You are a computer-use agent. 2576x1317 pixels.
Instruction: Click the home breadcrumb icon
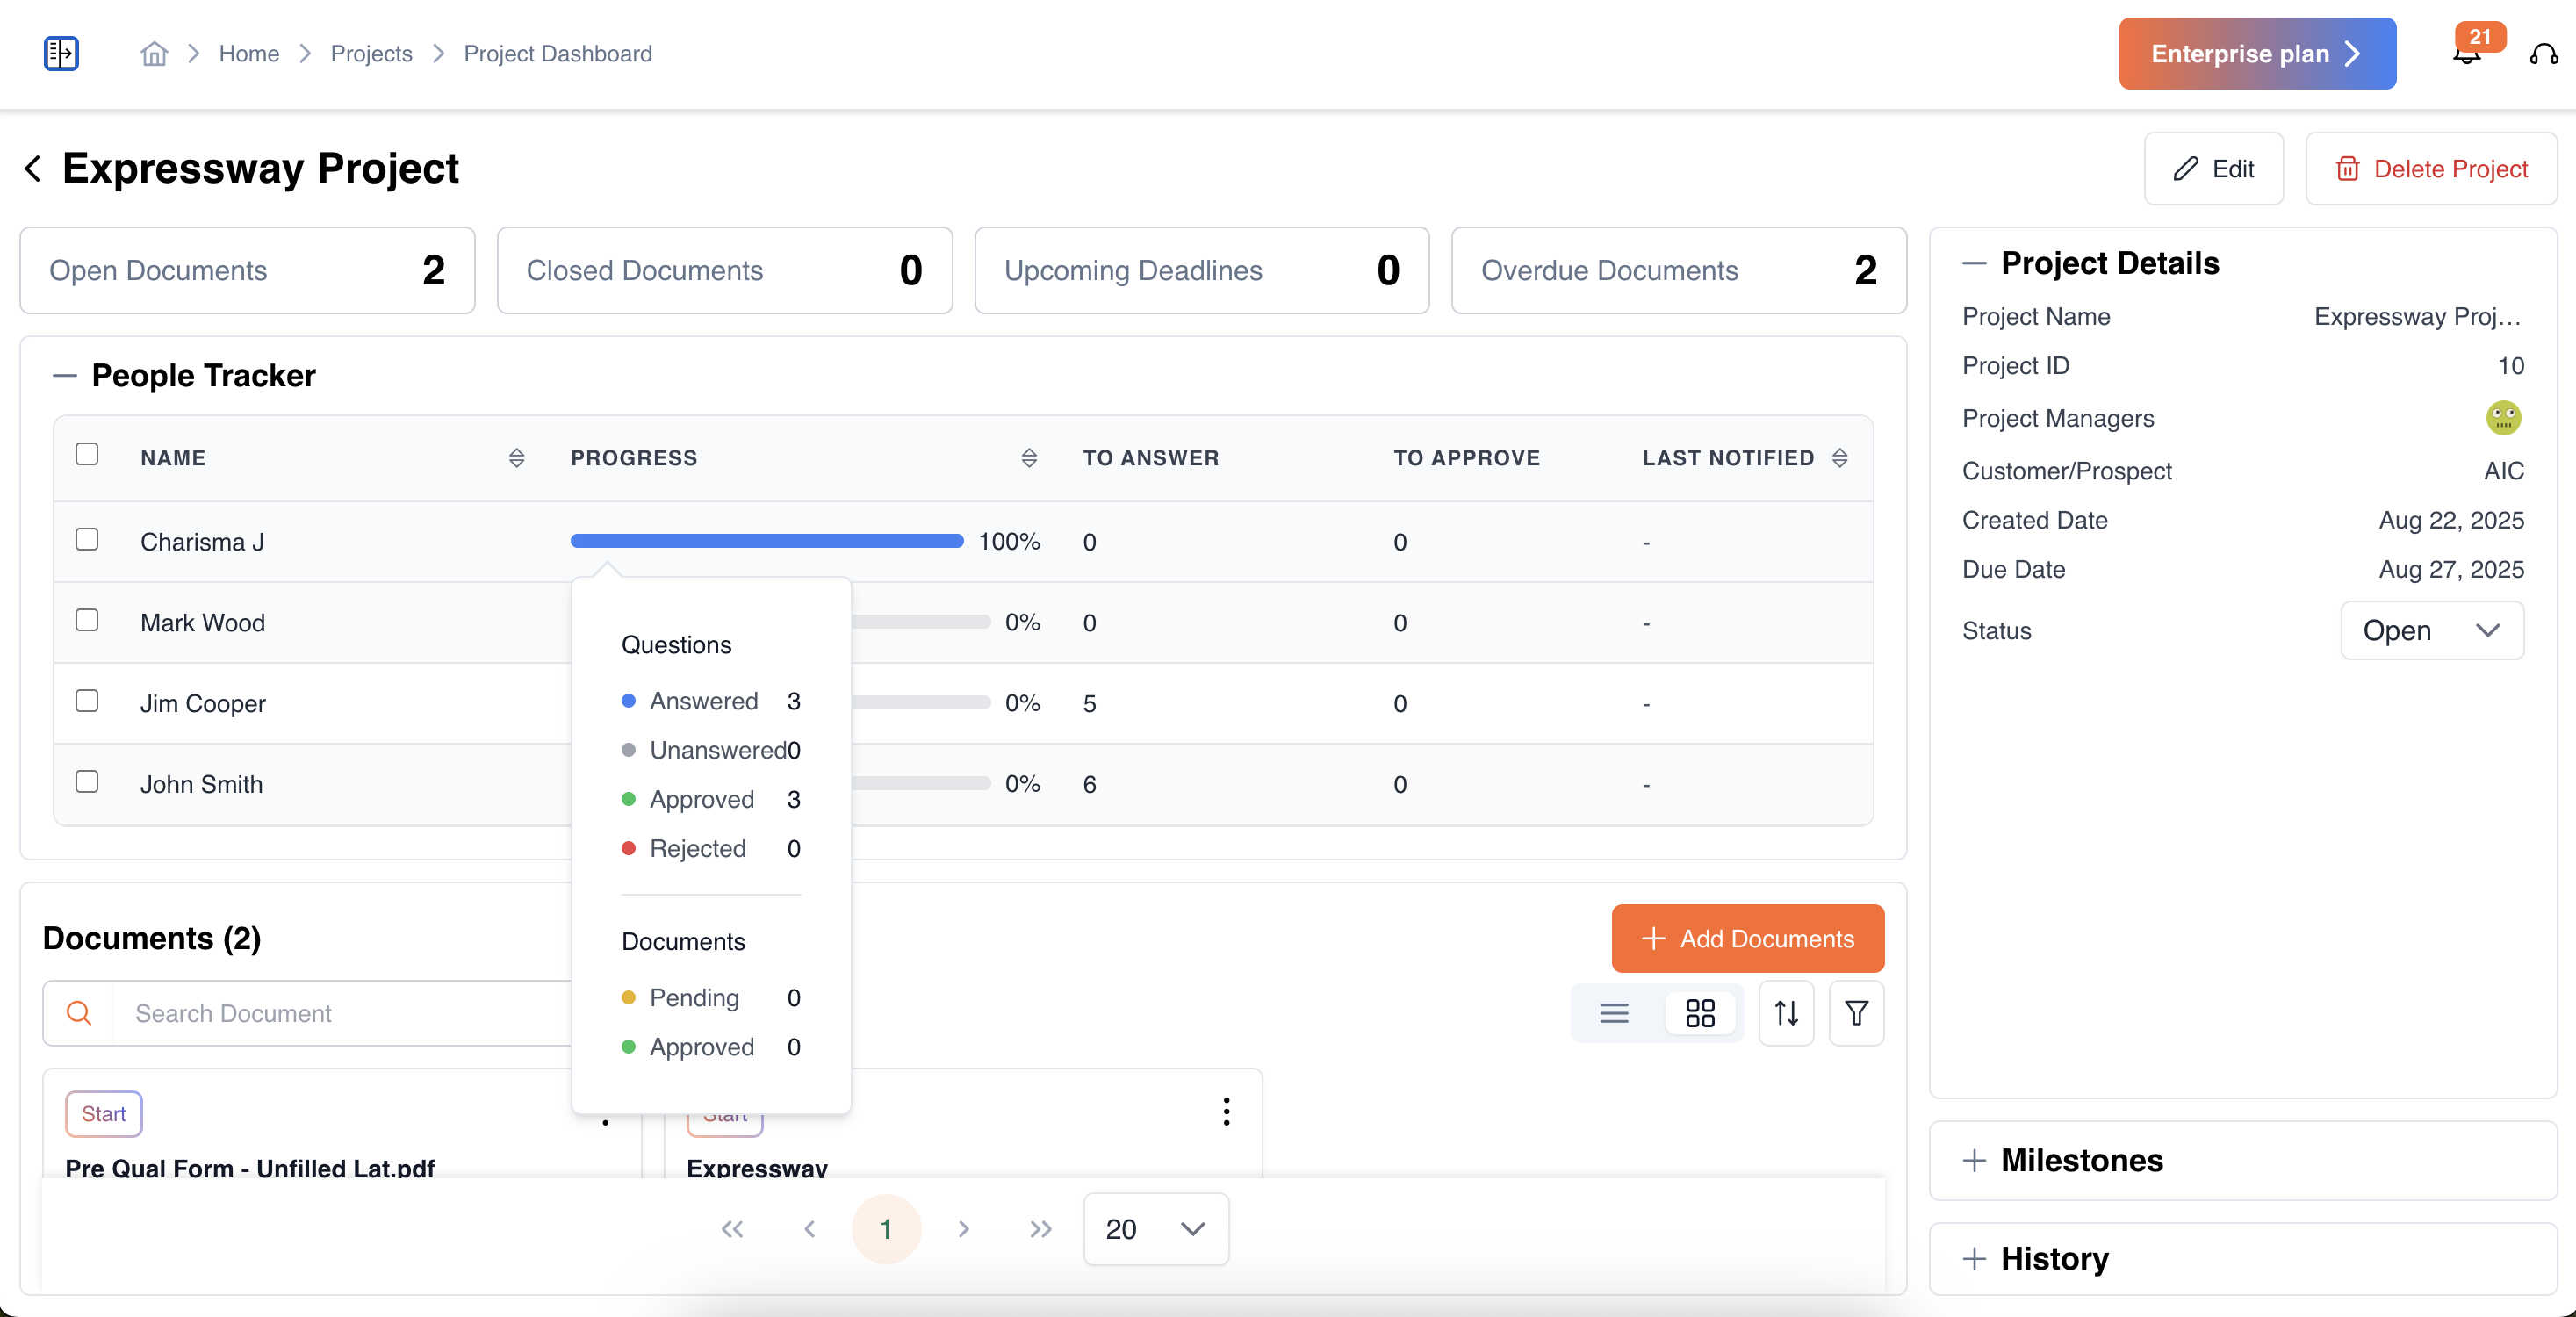click(x=153, y=53)
